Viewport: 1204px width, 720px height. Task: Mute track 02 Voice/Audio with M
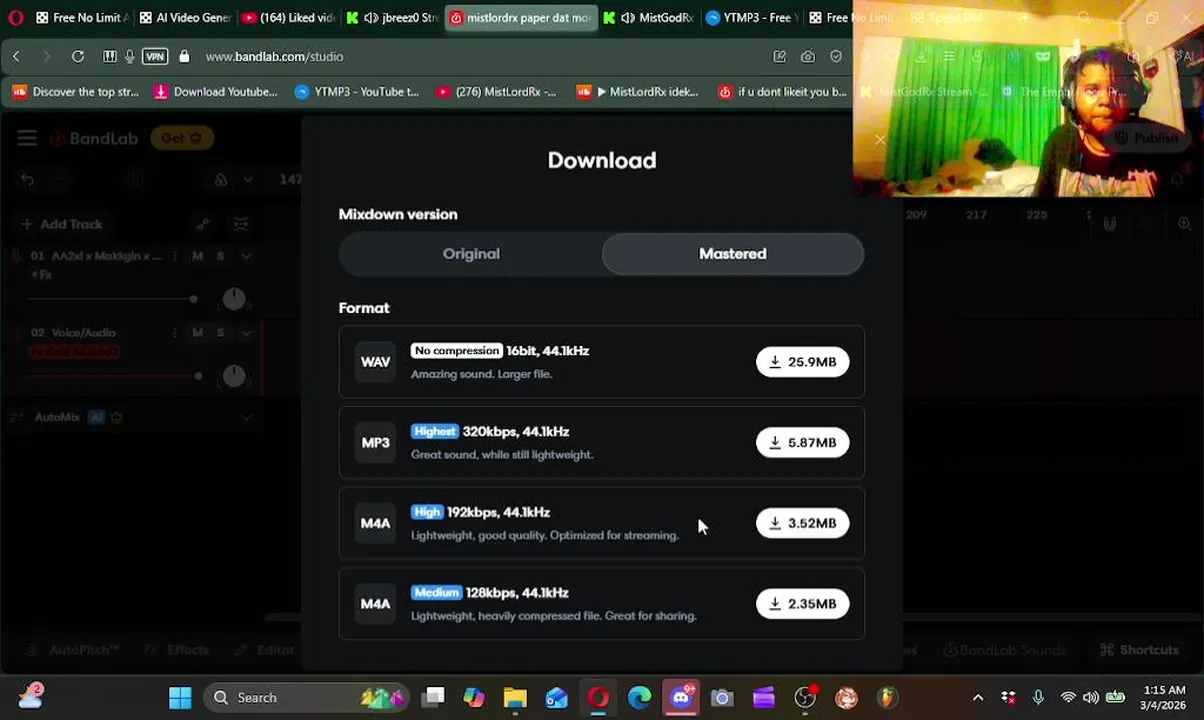197,333
